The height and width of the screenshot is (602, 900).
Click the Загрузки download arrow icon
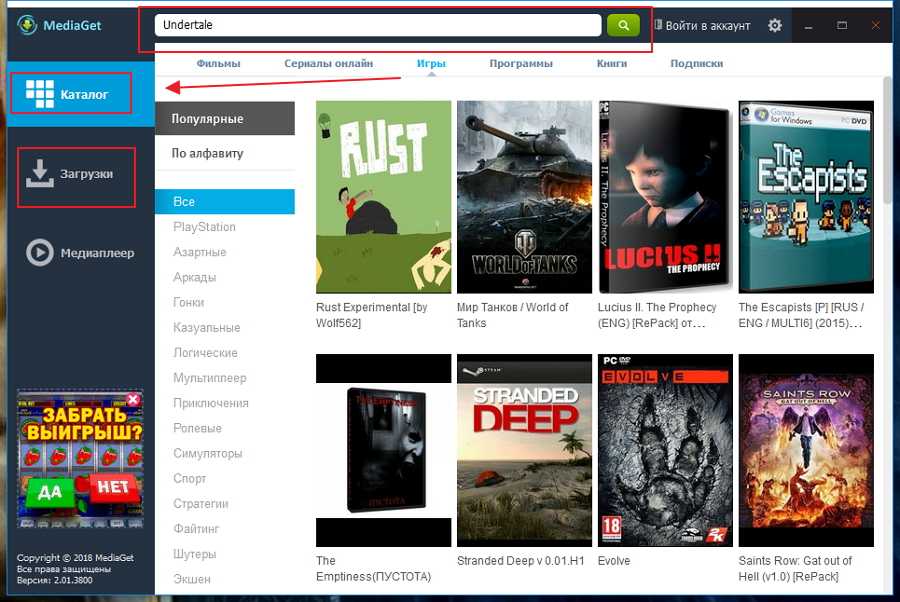click(40, 173)
